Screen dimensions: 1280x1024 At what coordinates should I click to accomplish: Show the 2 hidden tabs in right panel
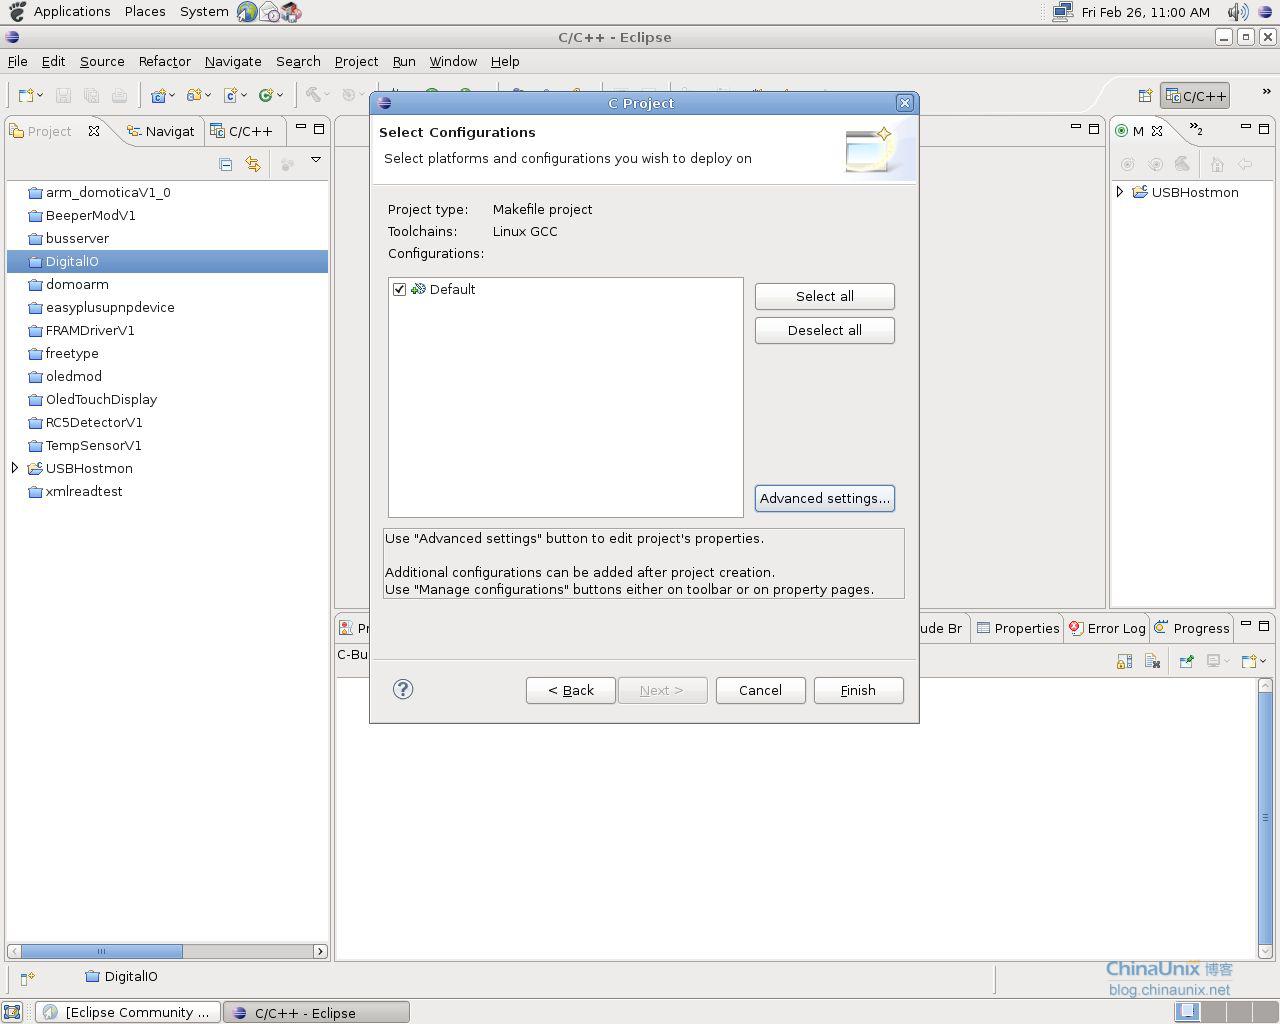pos(1196,129)
